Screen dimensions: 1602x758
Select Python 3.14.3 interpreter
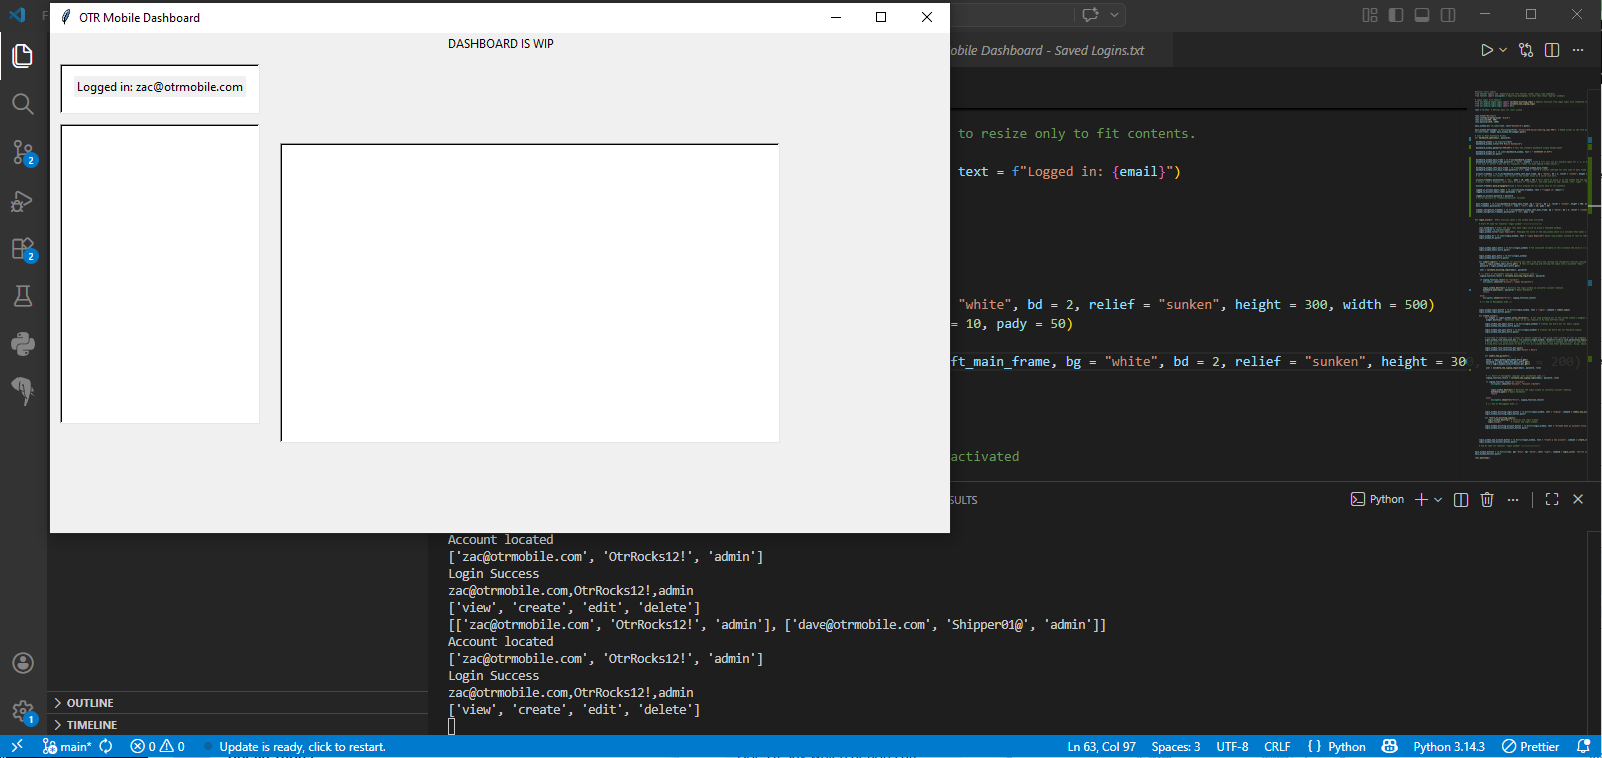(1449, 747)
